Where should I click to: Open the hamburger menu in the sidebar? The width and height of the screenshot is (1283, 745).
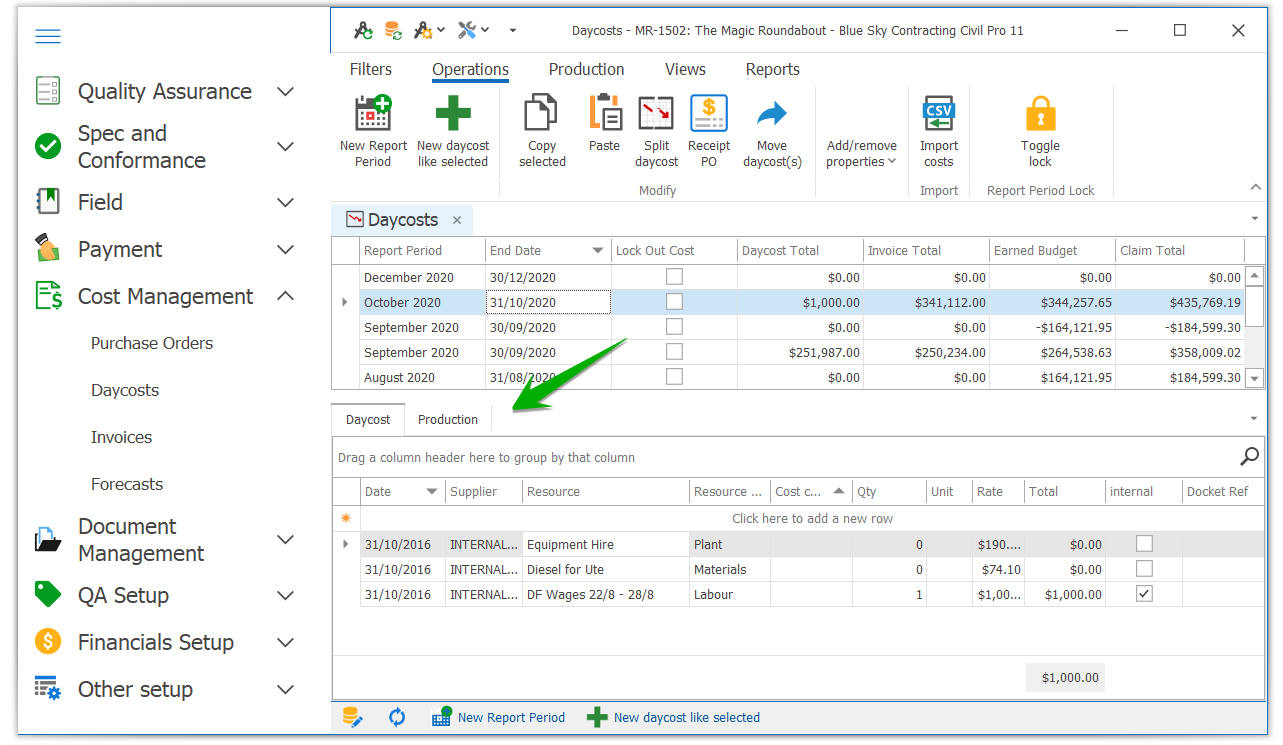click(48, 37)
